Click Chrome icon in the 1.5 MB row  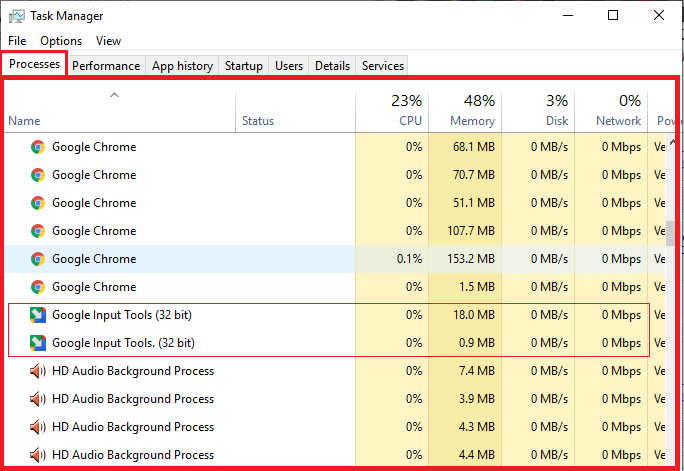[38, 287]
